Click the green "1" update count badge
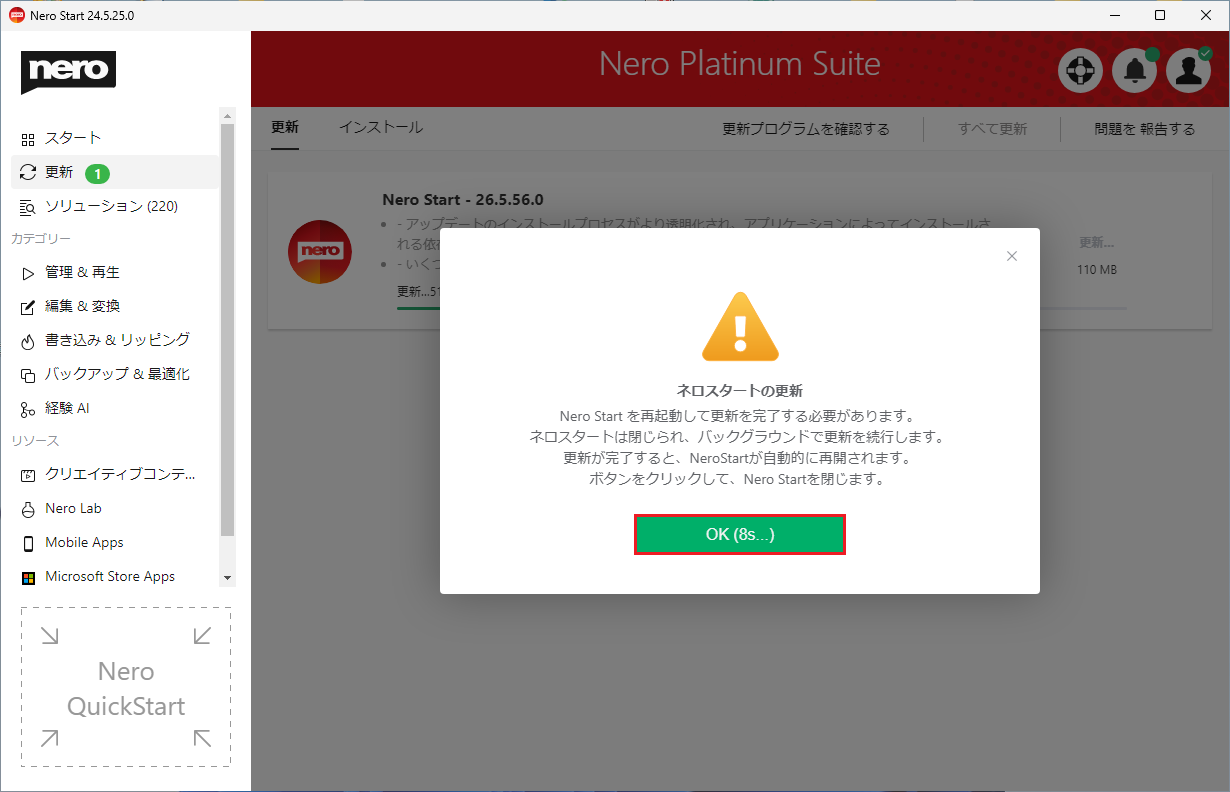The width and height of the screenshot is (1230, 792). click(97, 173)
